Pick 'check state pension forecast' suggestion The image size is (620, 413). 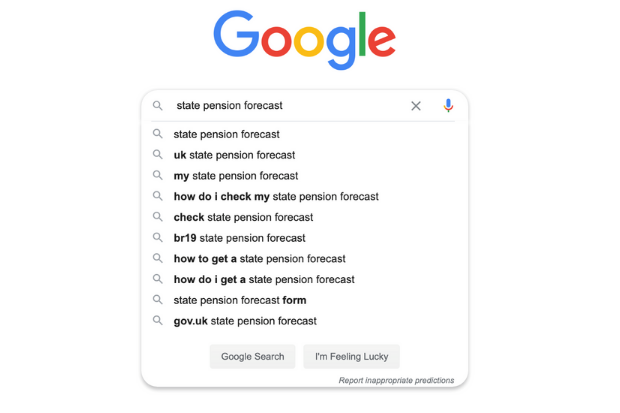304,217
